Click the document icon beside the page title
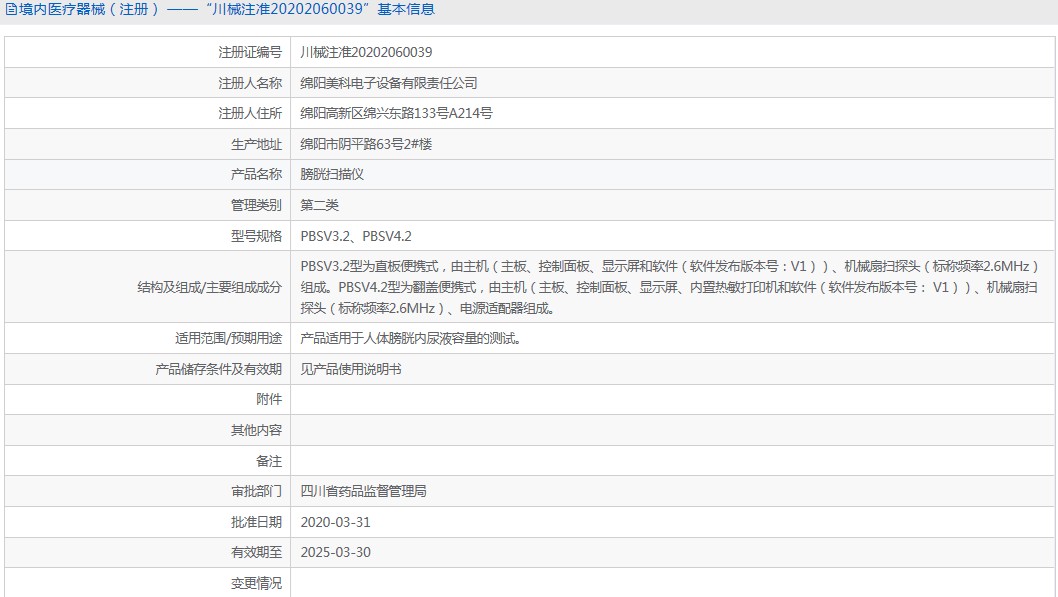 click(11, 9)
